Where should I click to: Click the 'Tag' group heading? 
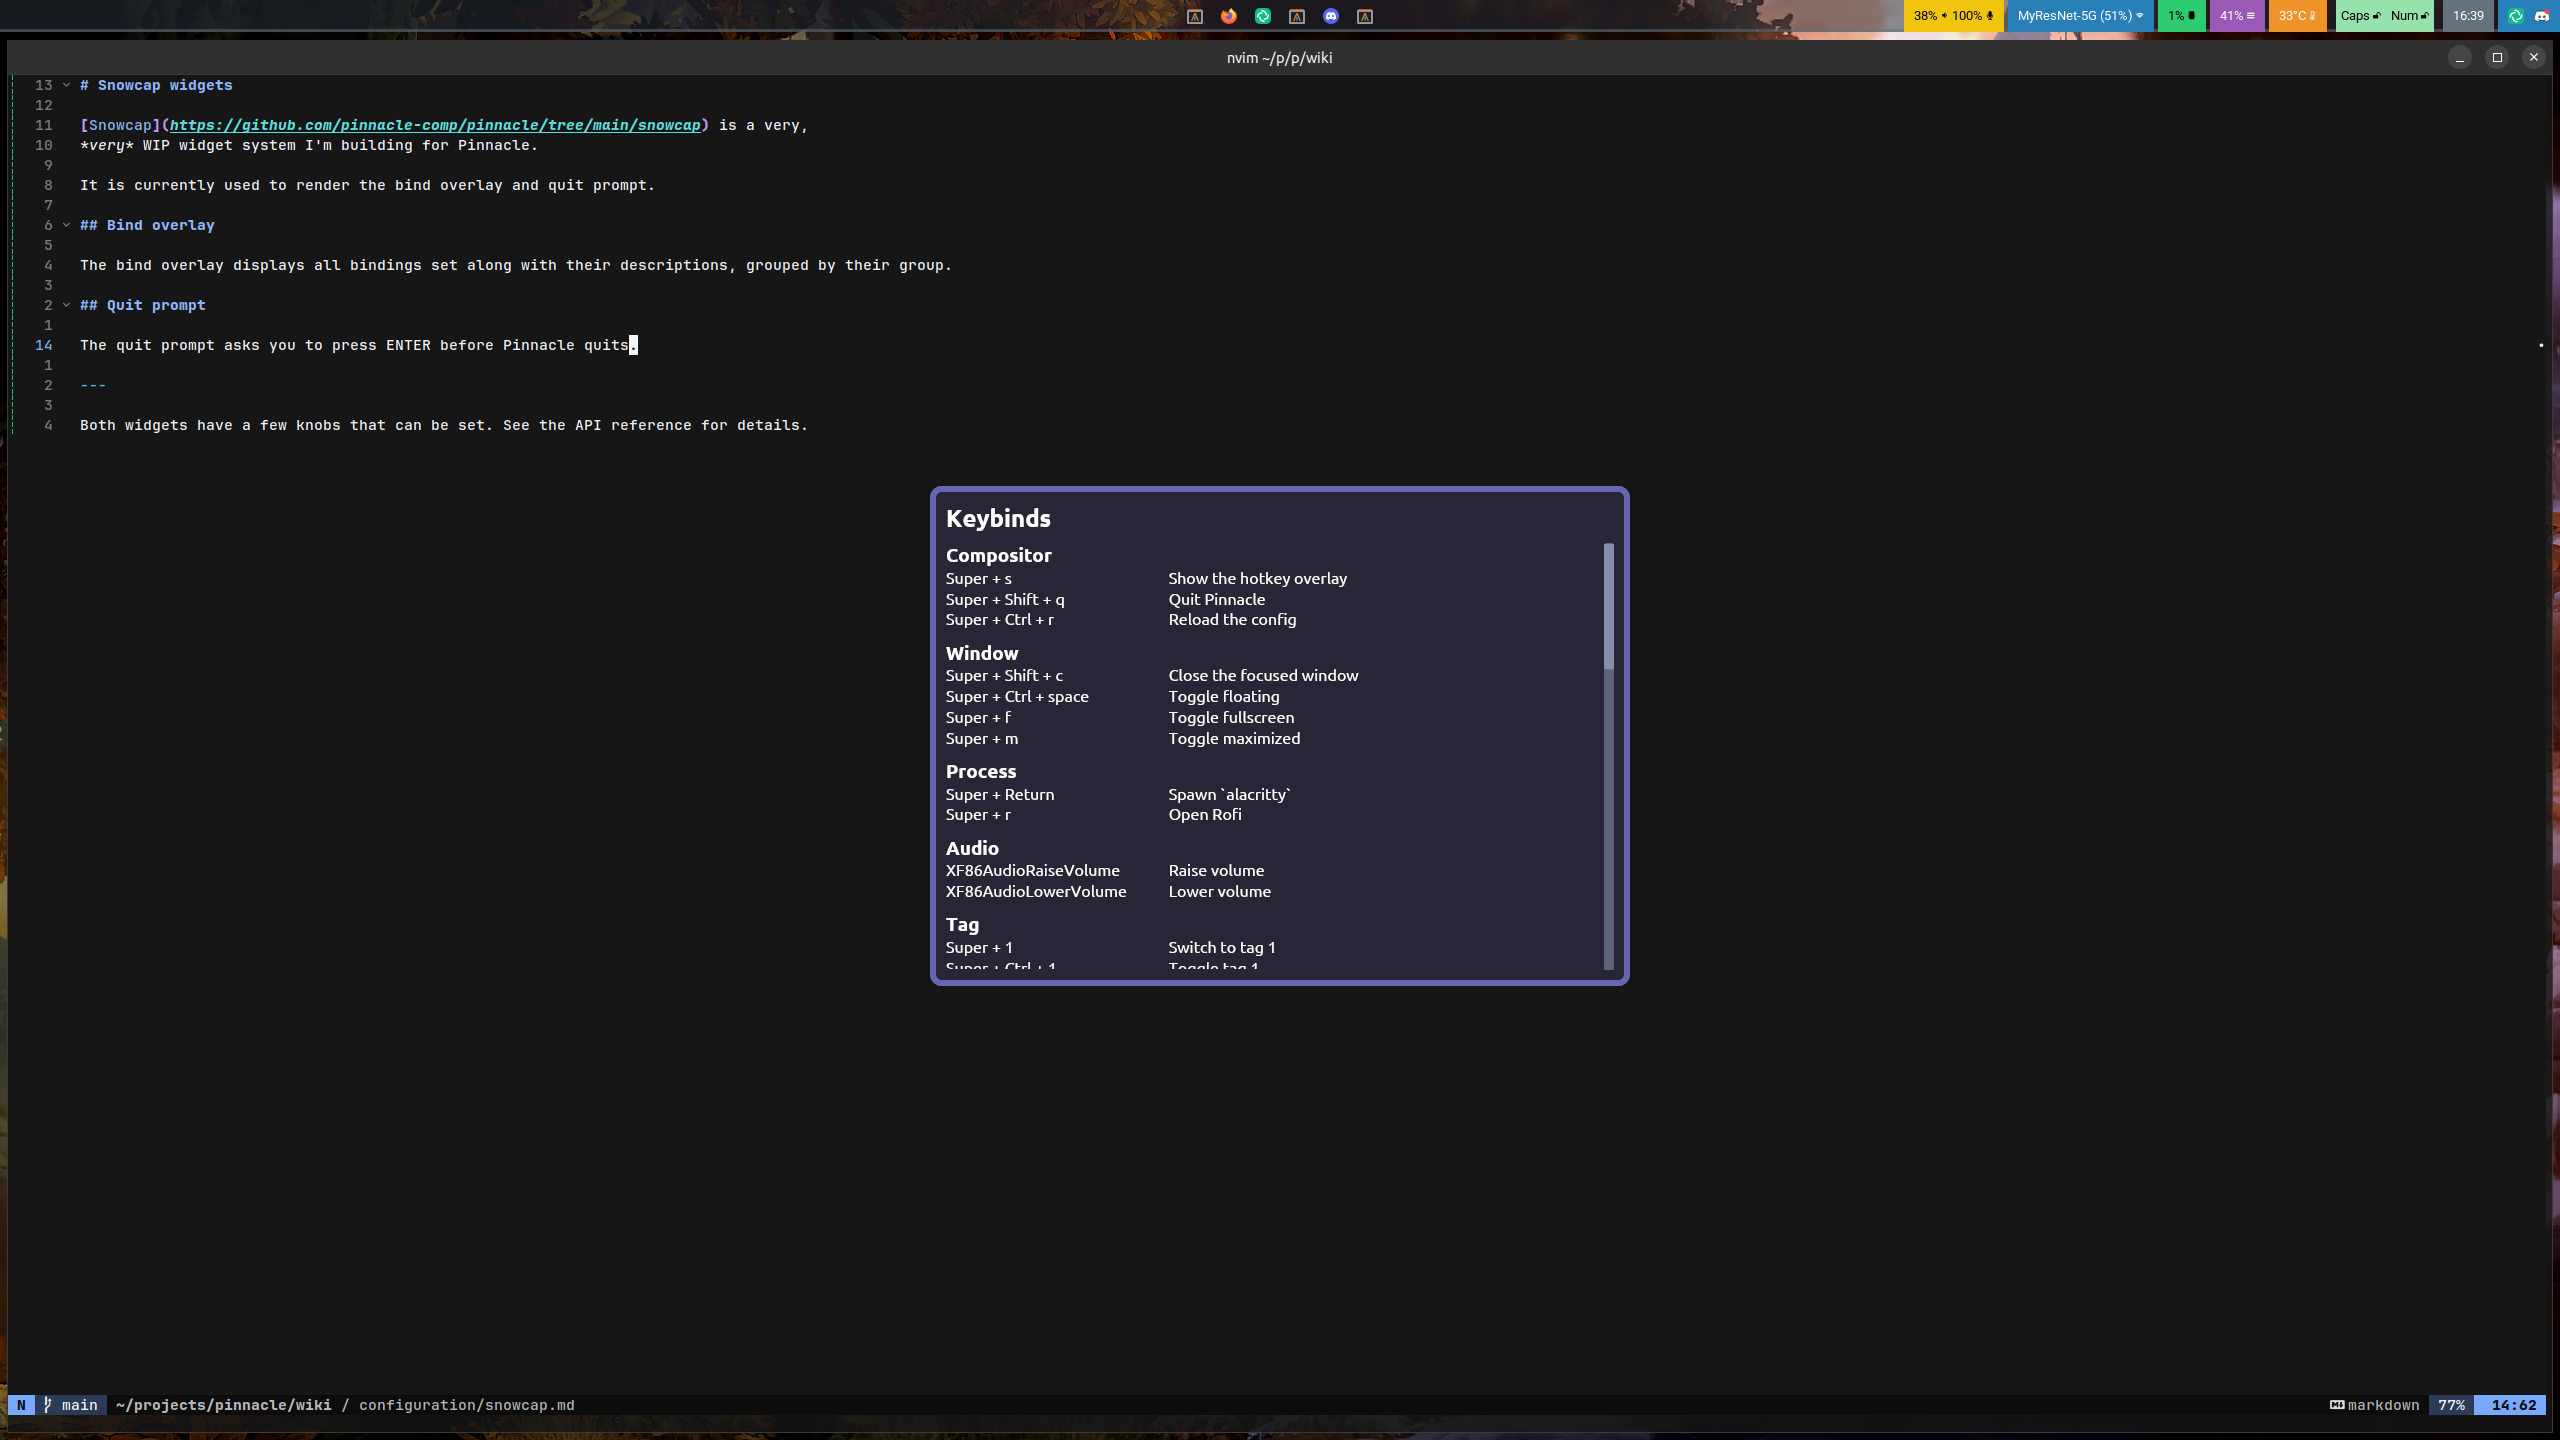tap(962, 925)
